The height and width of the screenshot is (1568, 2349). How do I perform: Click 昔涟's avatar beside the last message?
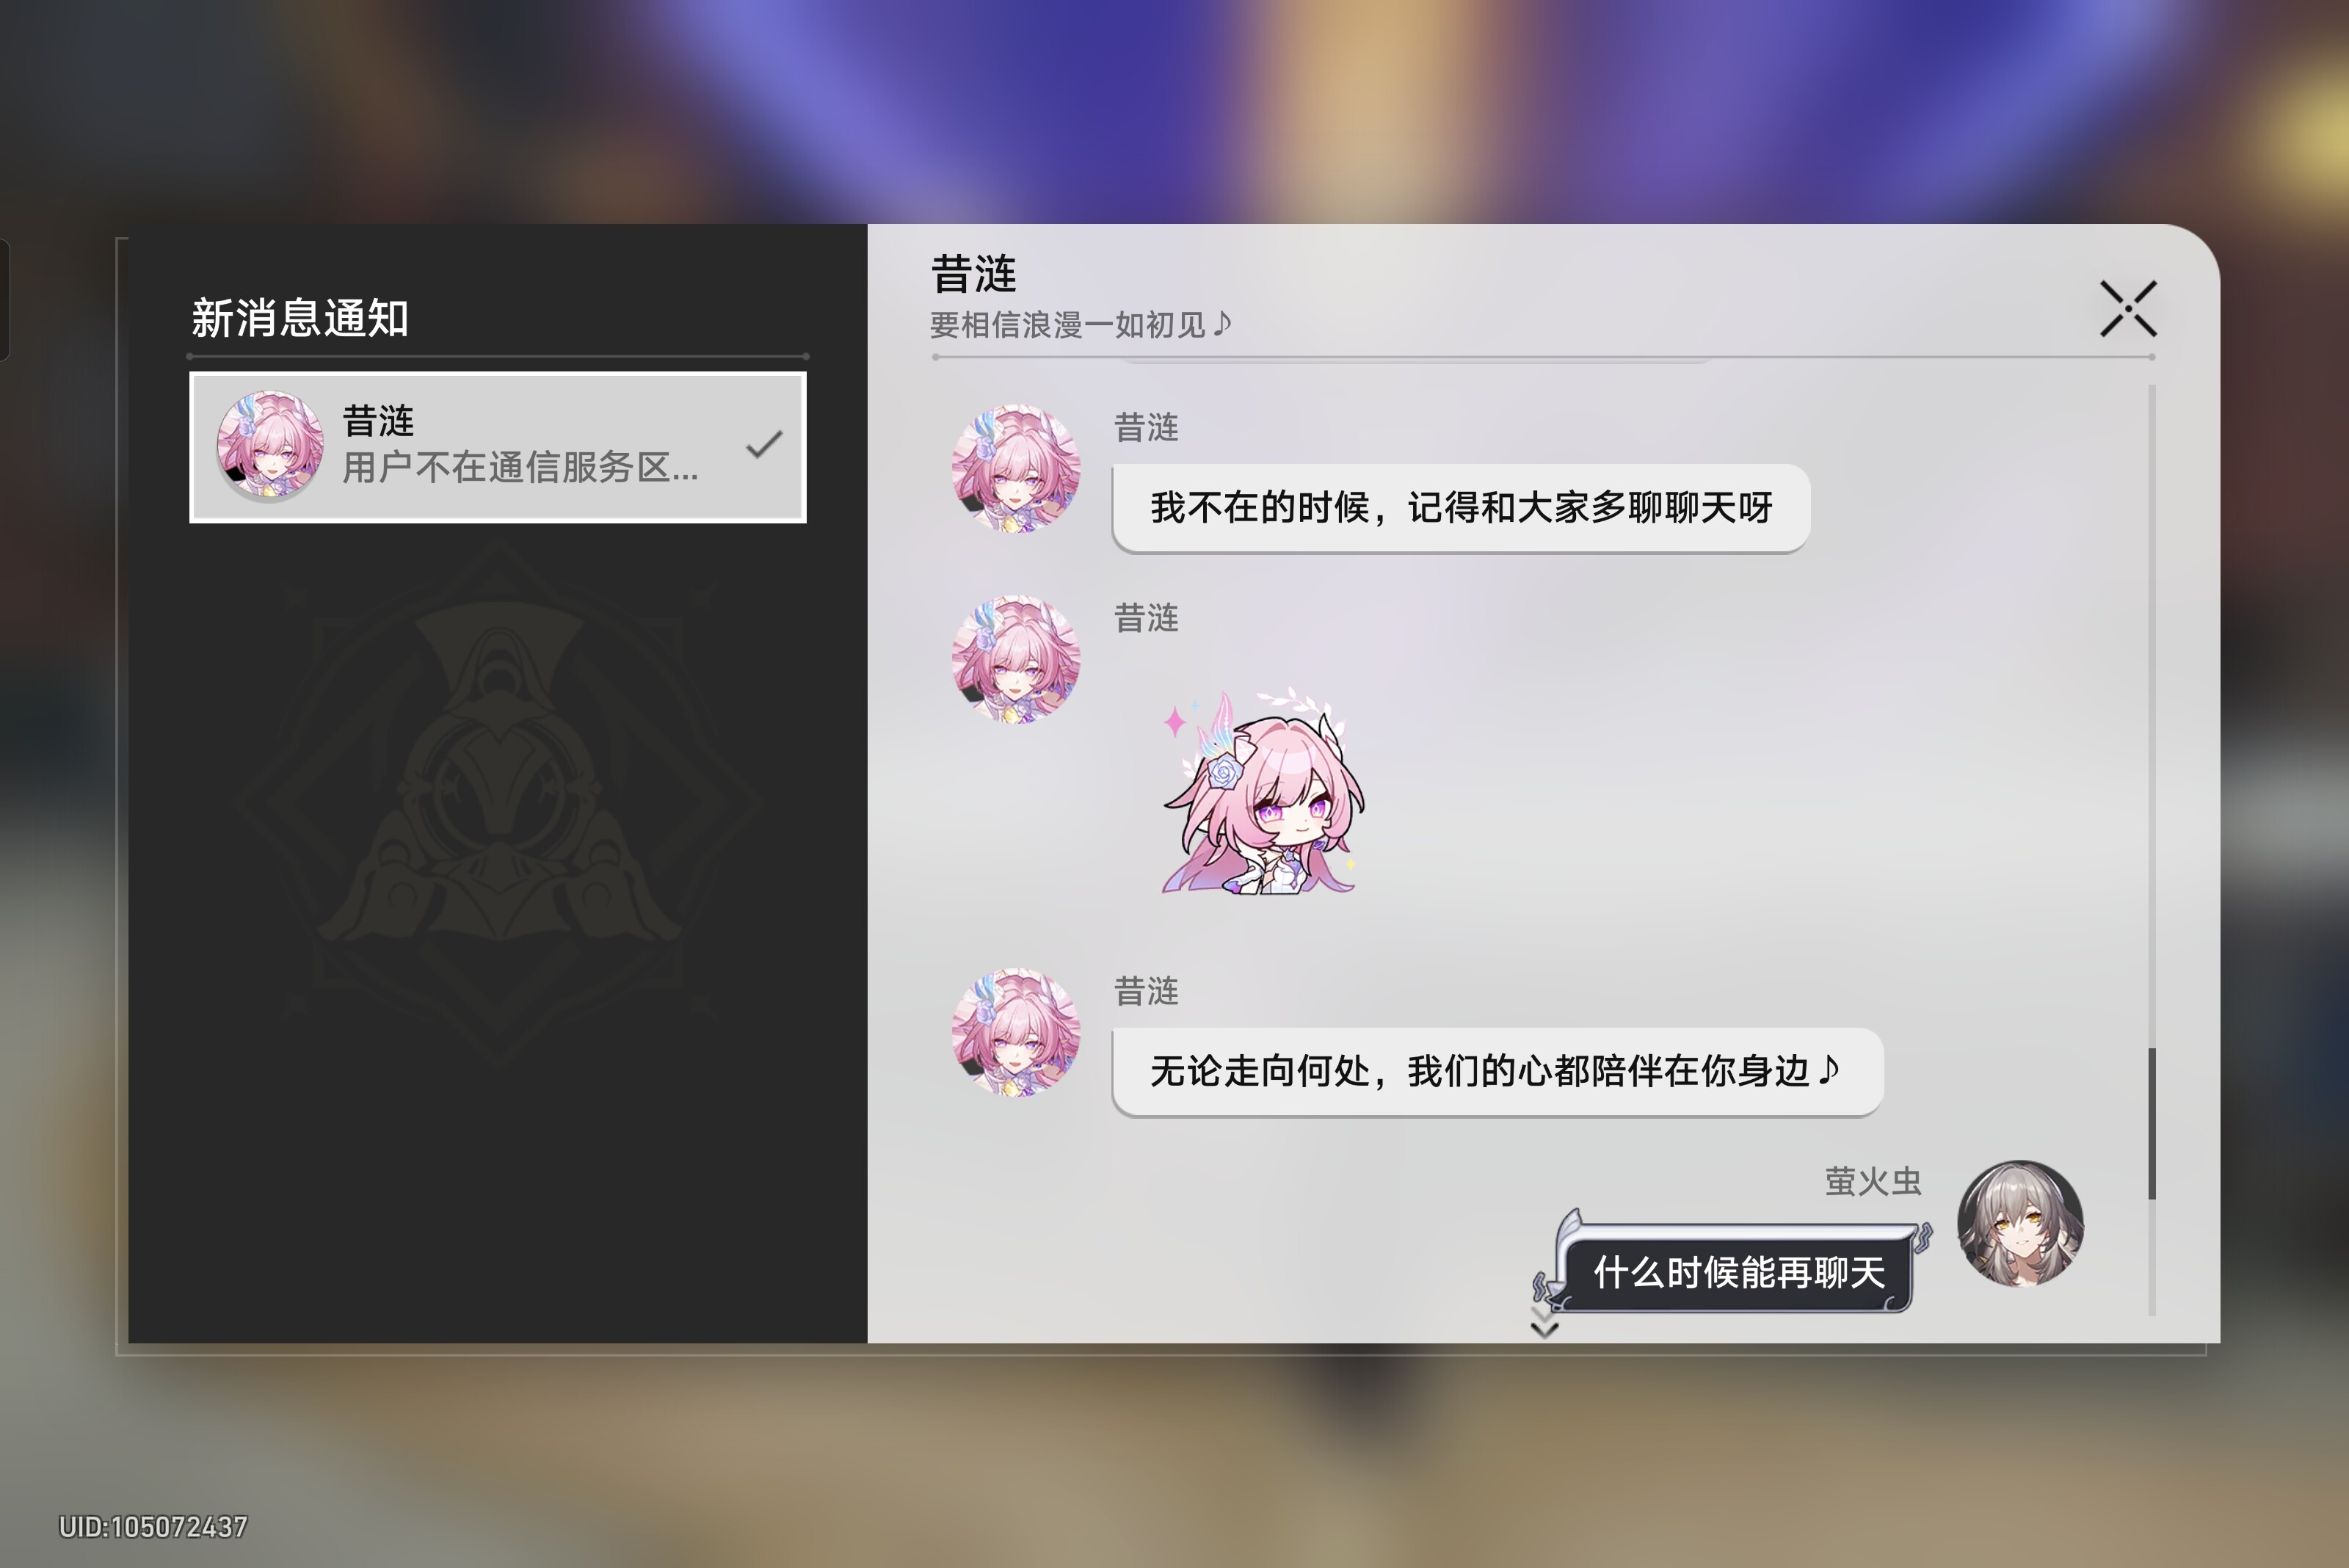(x=1015, y=1032)
